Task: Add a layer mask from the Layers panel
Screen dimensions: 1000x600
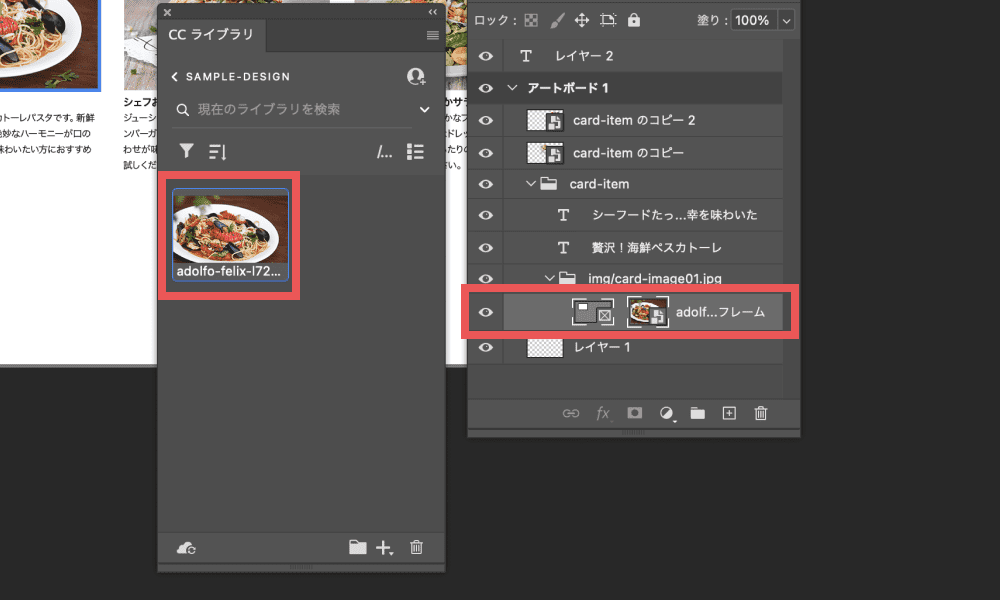Action: [x=634, y=413]
